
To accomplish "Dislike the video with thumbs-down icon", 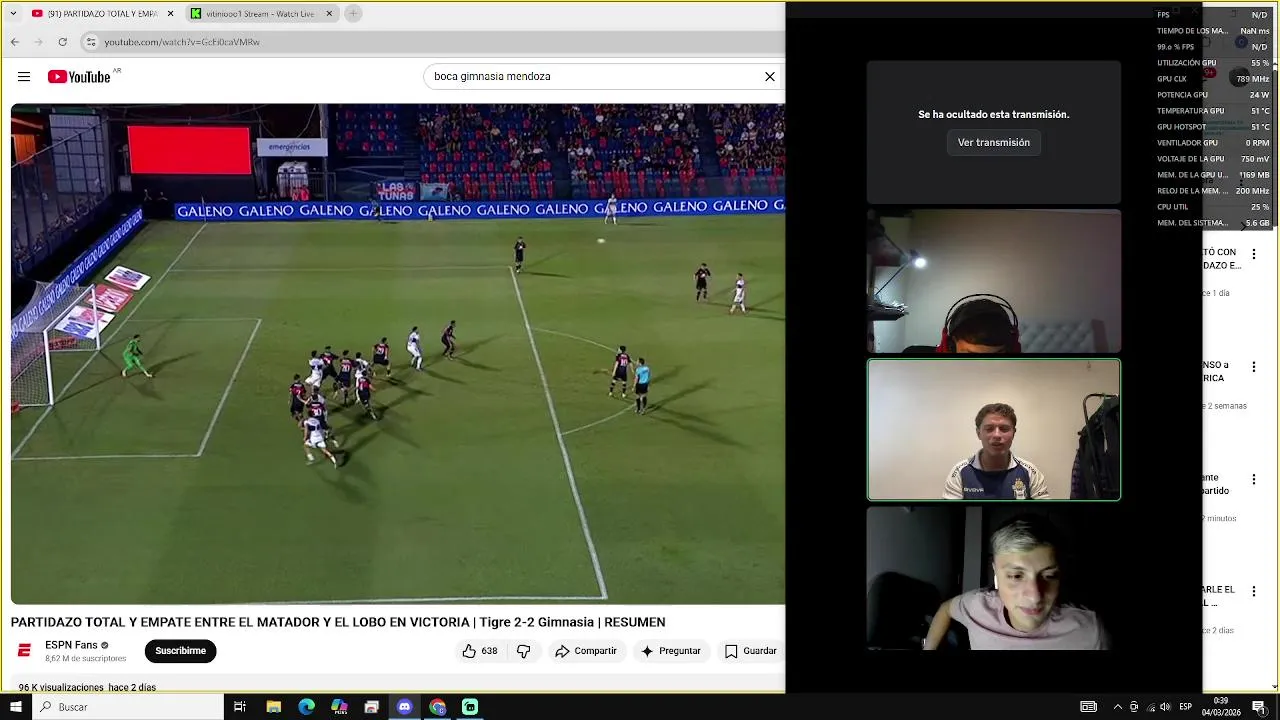I will 523,651.
